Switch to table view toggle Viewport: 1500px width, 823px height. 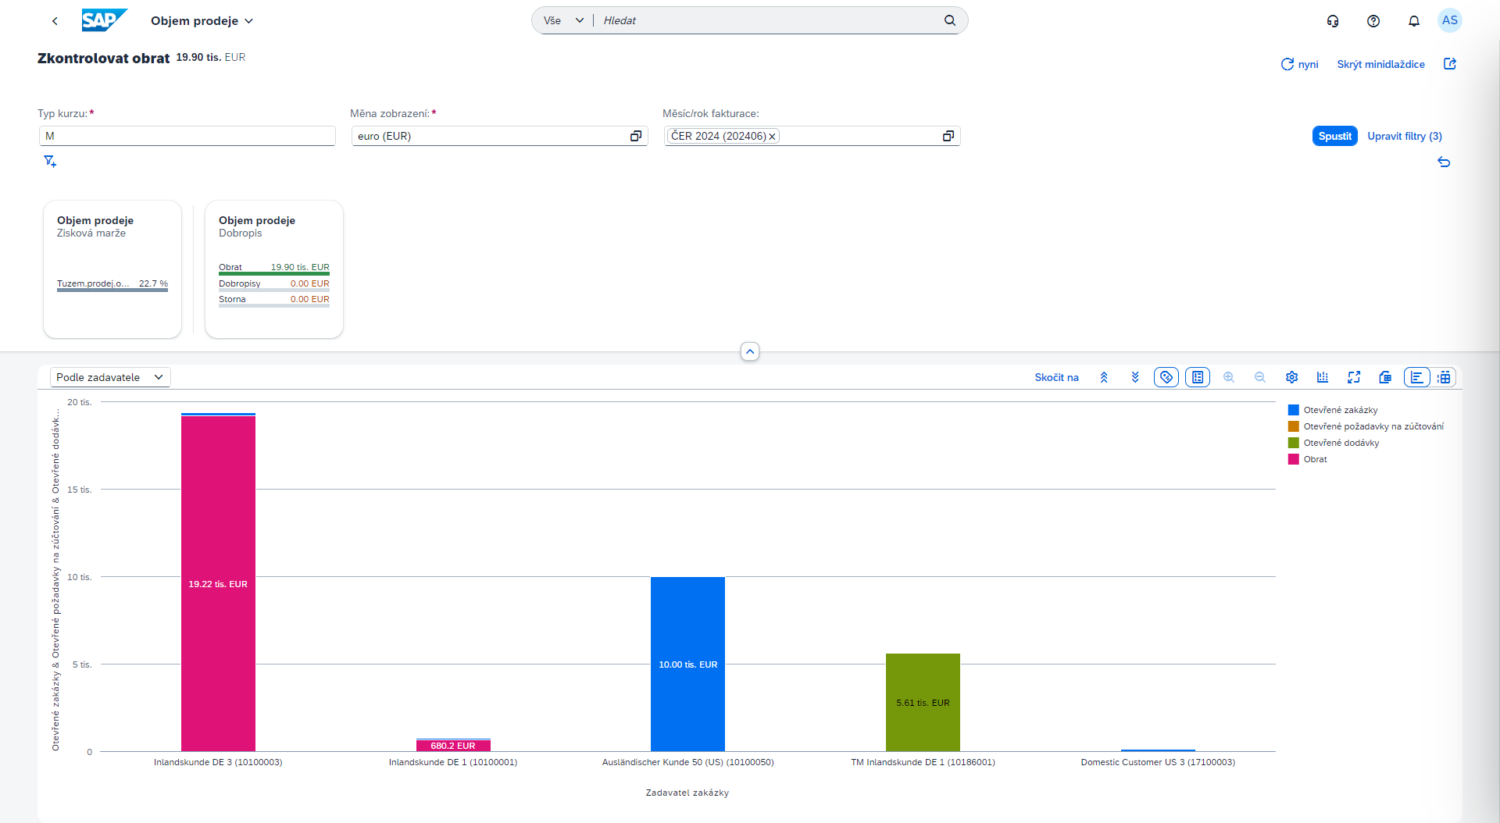pyautogui.click(x=1444, y=377)
